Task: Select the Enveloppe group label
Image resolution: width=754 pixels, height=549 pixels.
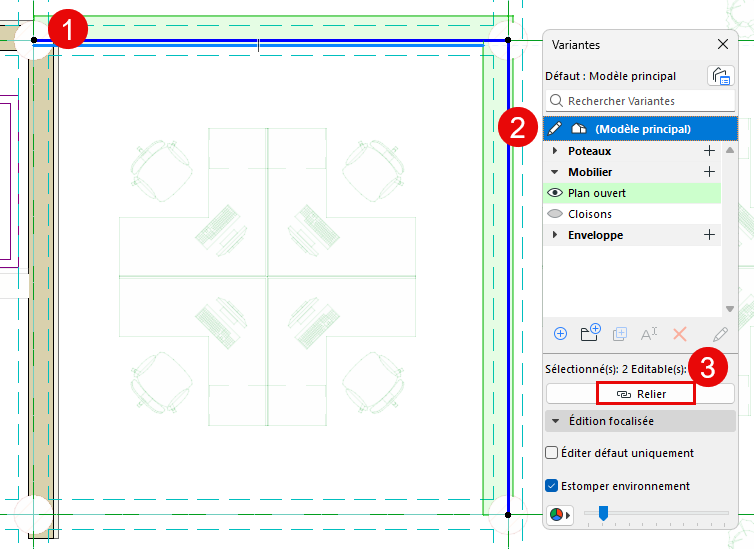Action: pos(595,235)
